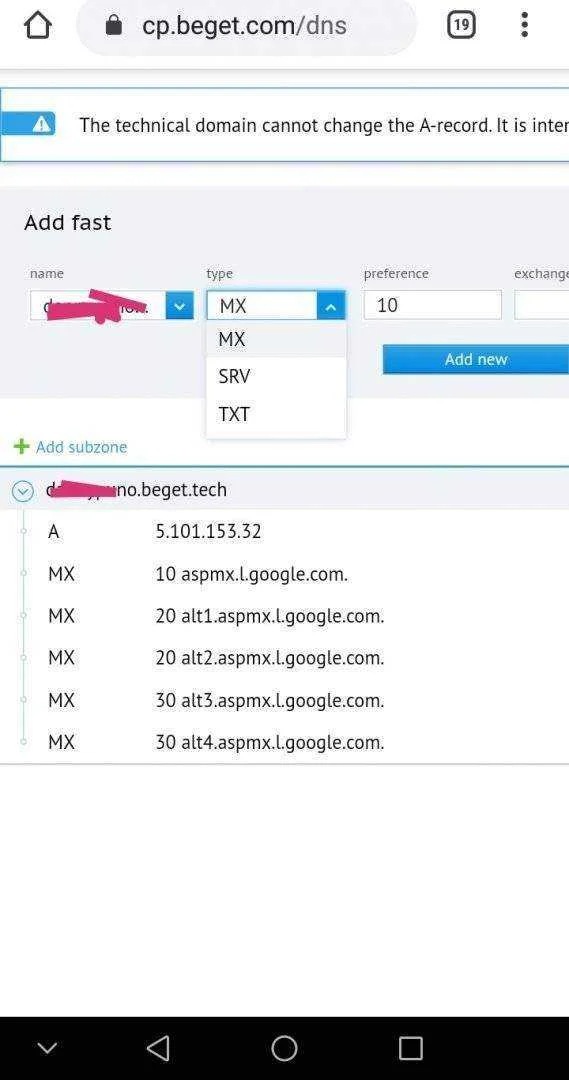Click the Add new button

(x=476, y=360)
